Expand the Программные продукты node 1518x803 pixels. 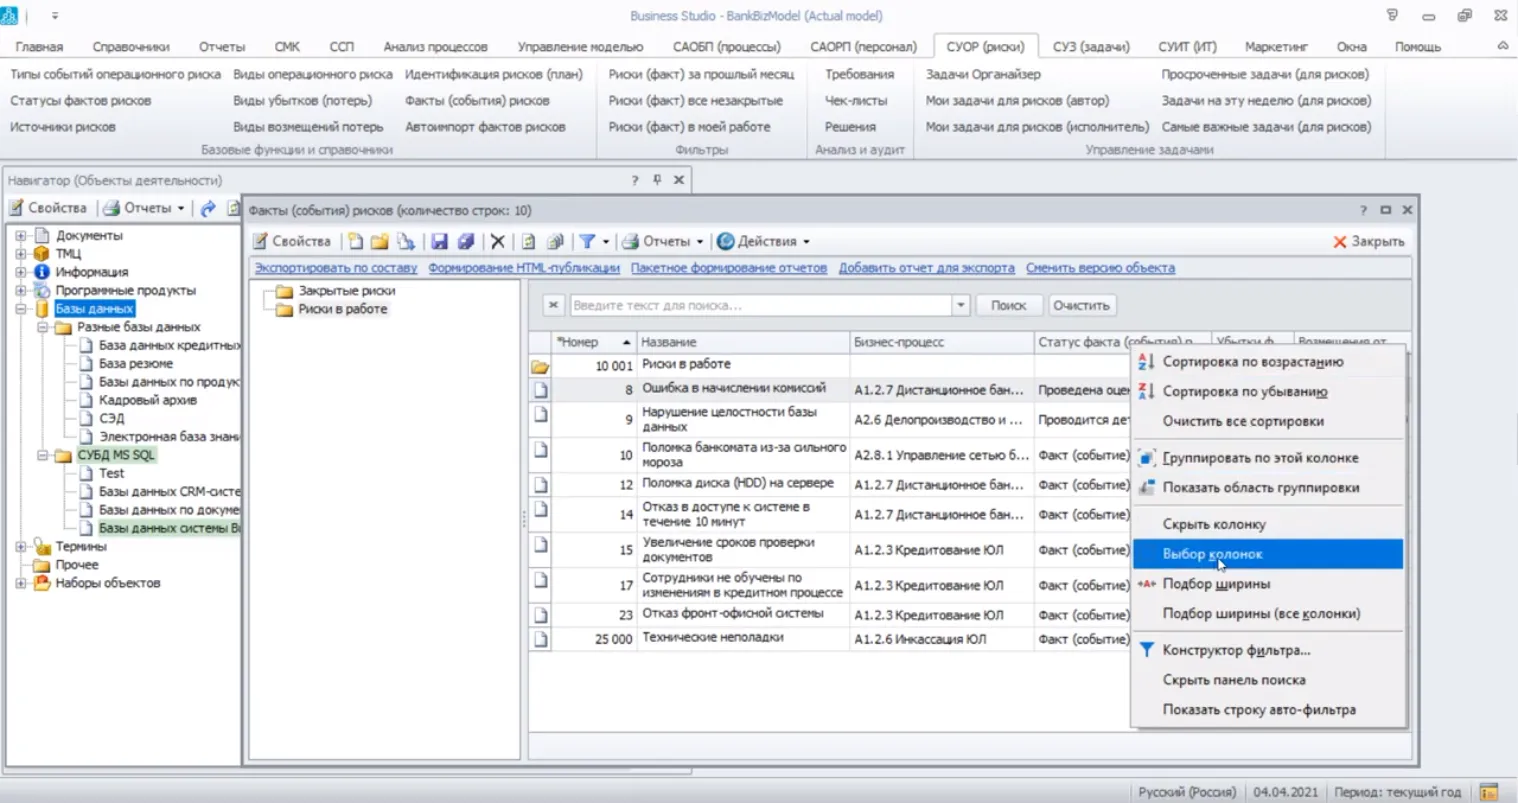coord(21,291)
